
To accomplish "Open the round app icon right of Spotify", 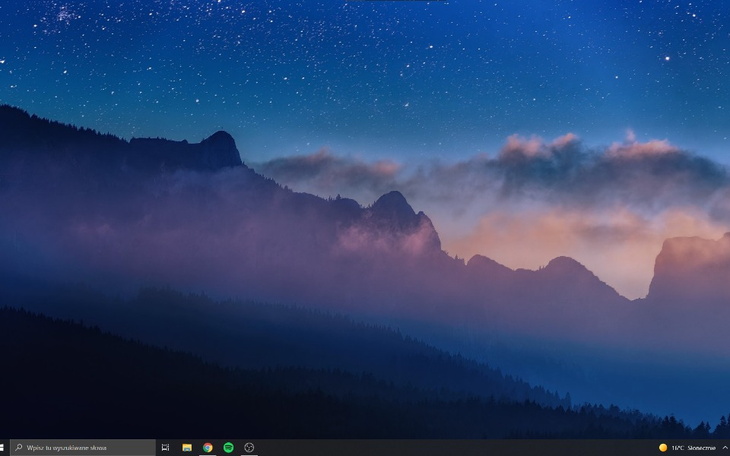I will (249, 448).
